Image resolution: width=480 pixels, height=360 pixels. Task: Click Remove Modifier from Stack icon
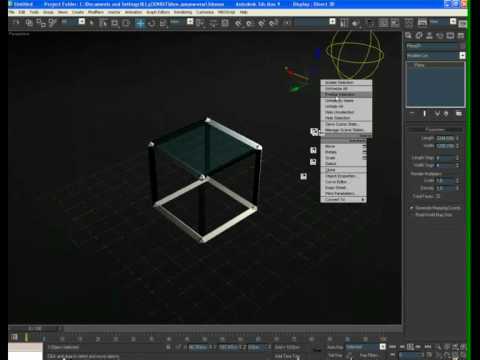pyautogui.click(x=447, y=114)
